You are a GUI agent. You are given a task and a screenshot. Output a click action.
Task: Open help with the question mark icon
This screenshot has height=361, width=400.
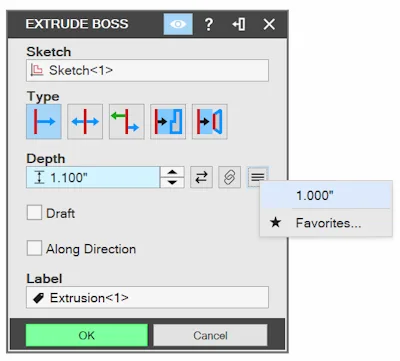209,24
